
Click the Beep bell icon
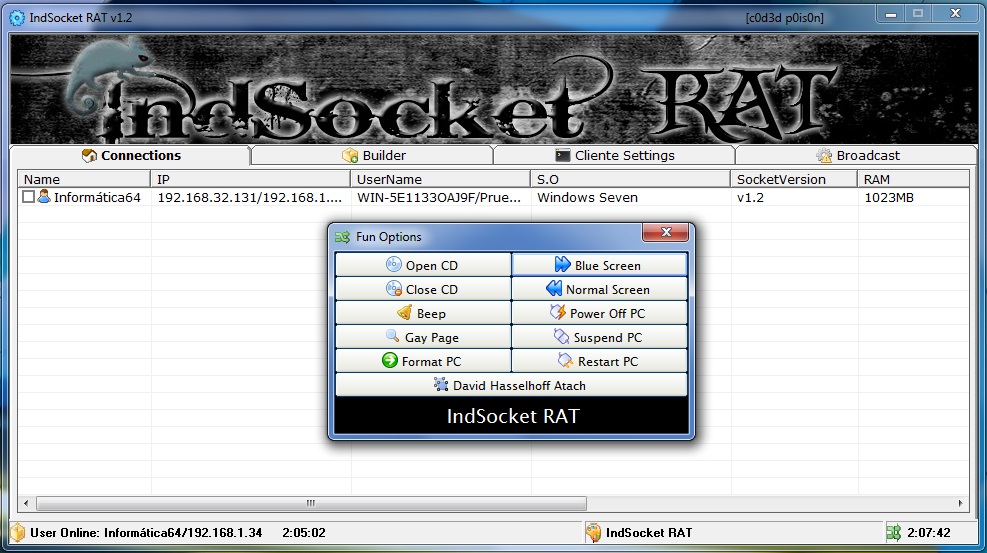(405, 313)
